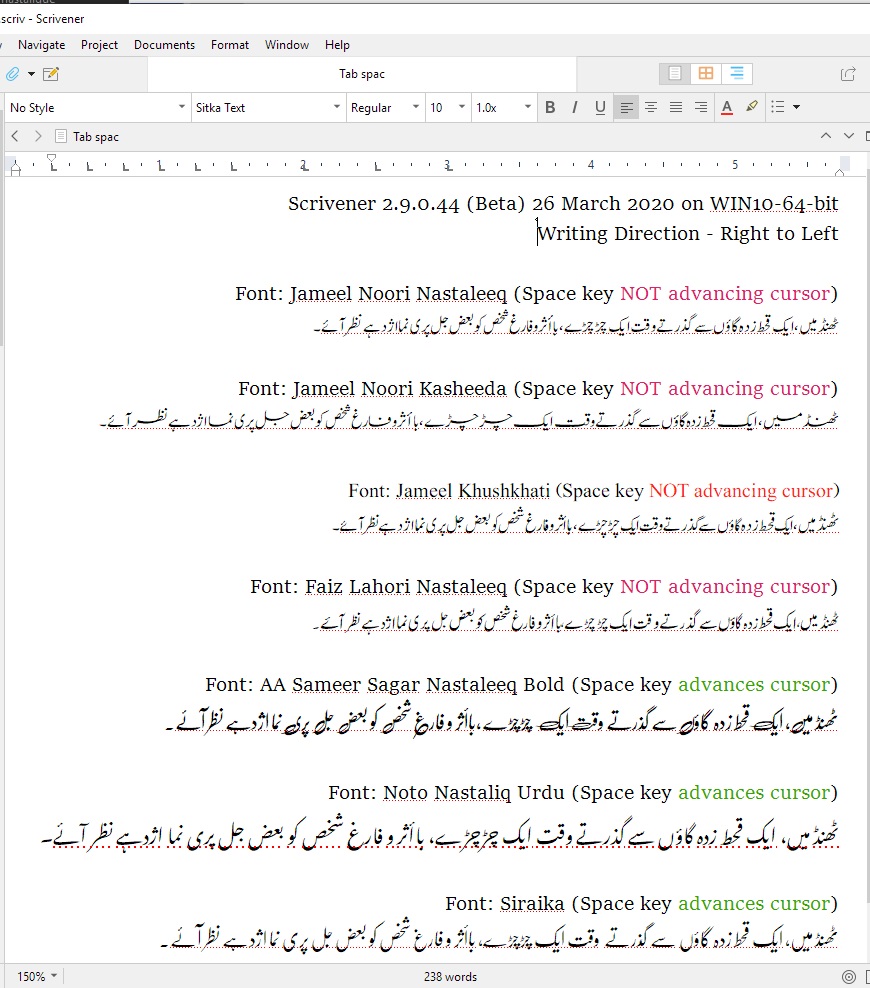The width and height of the screenshot is (870, 988).
Task: Click the Urdu sample text under Jameel Noori Kasheeda
Action: tap(469, 420)
